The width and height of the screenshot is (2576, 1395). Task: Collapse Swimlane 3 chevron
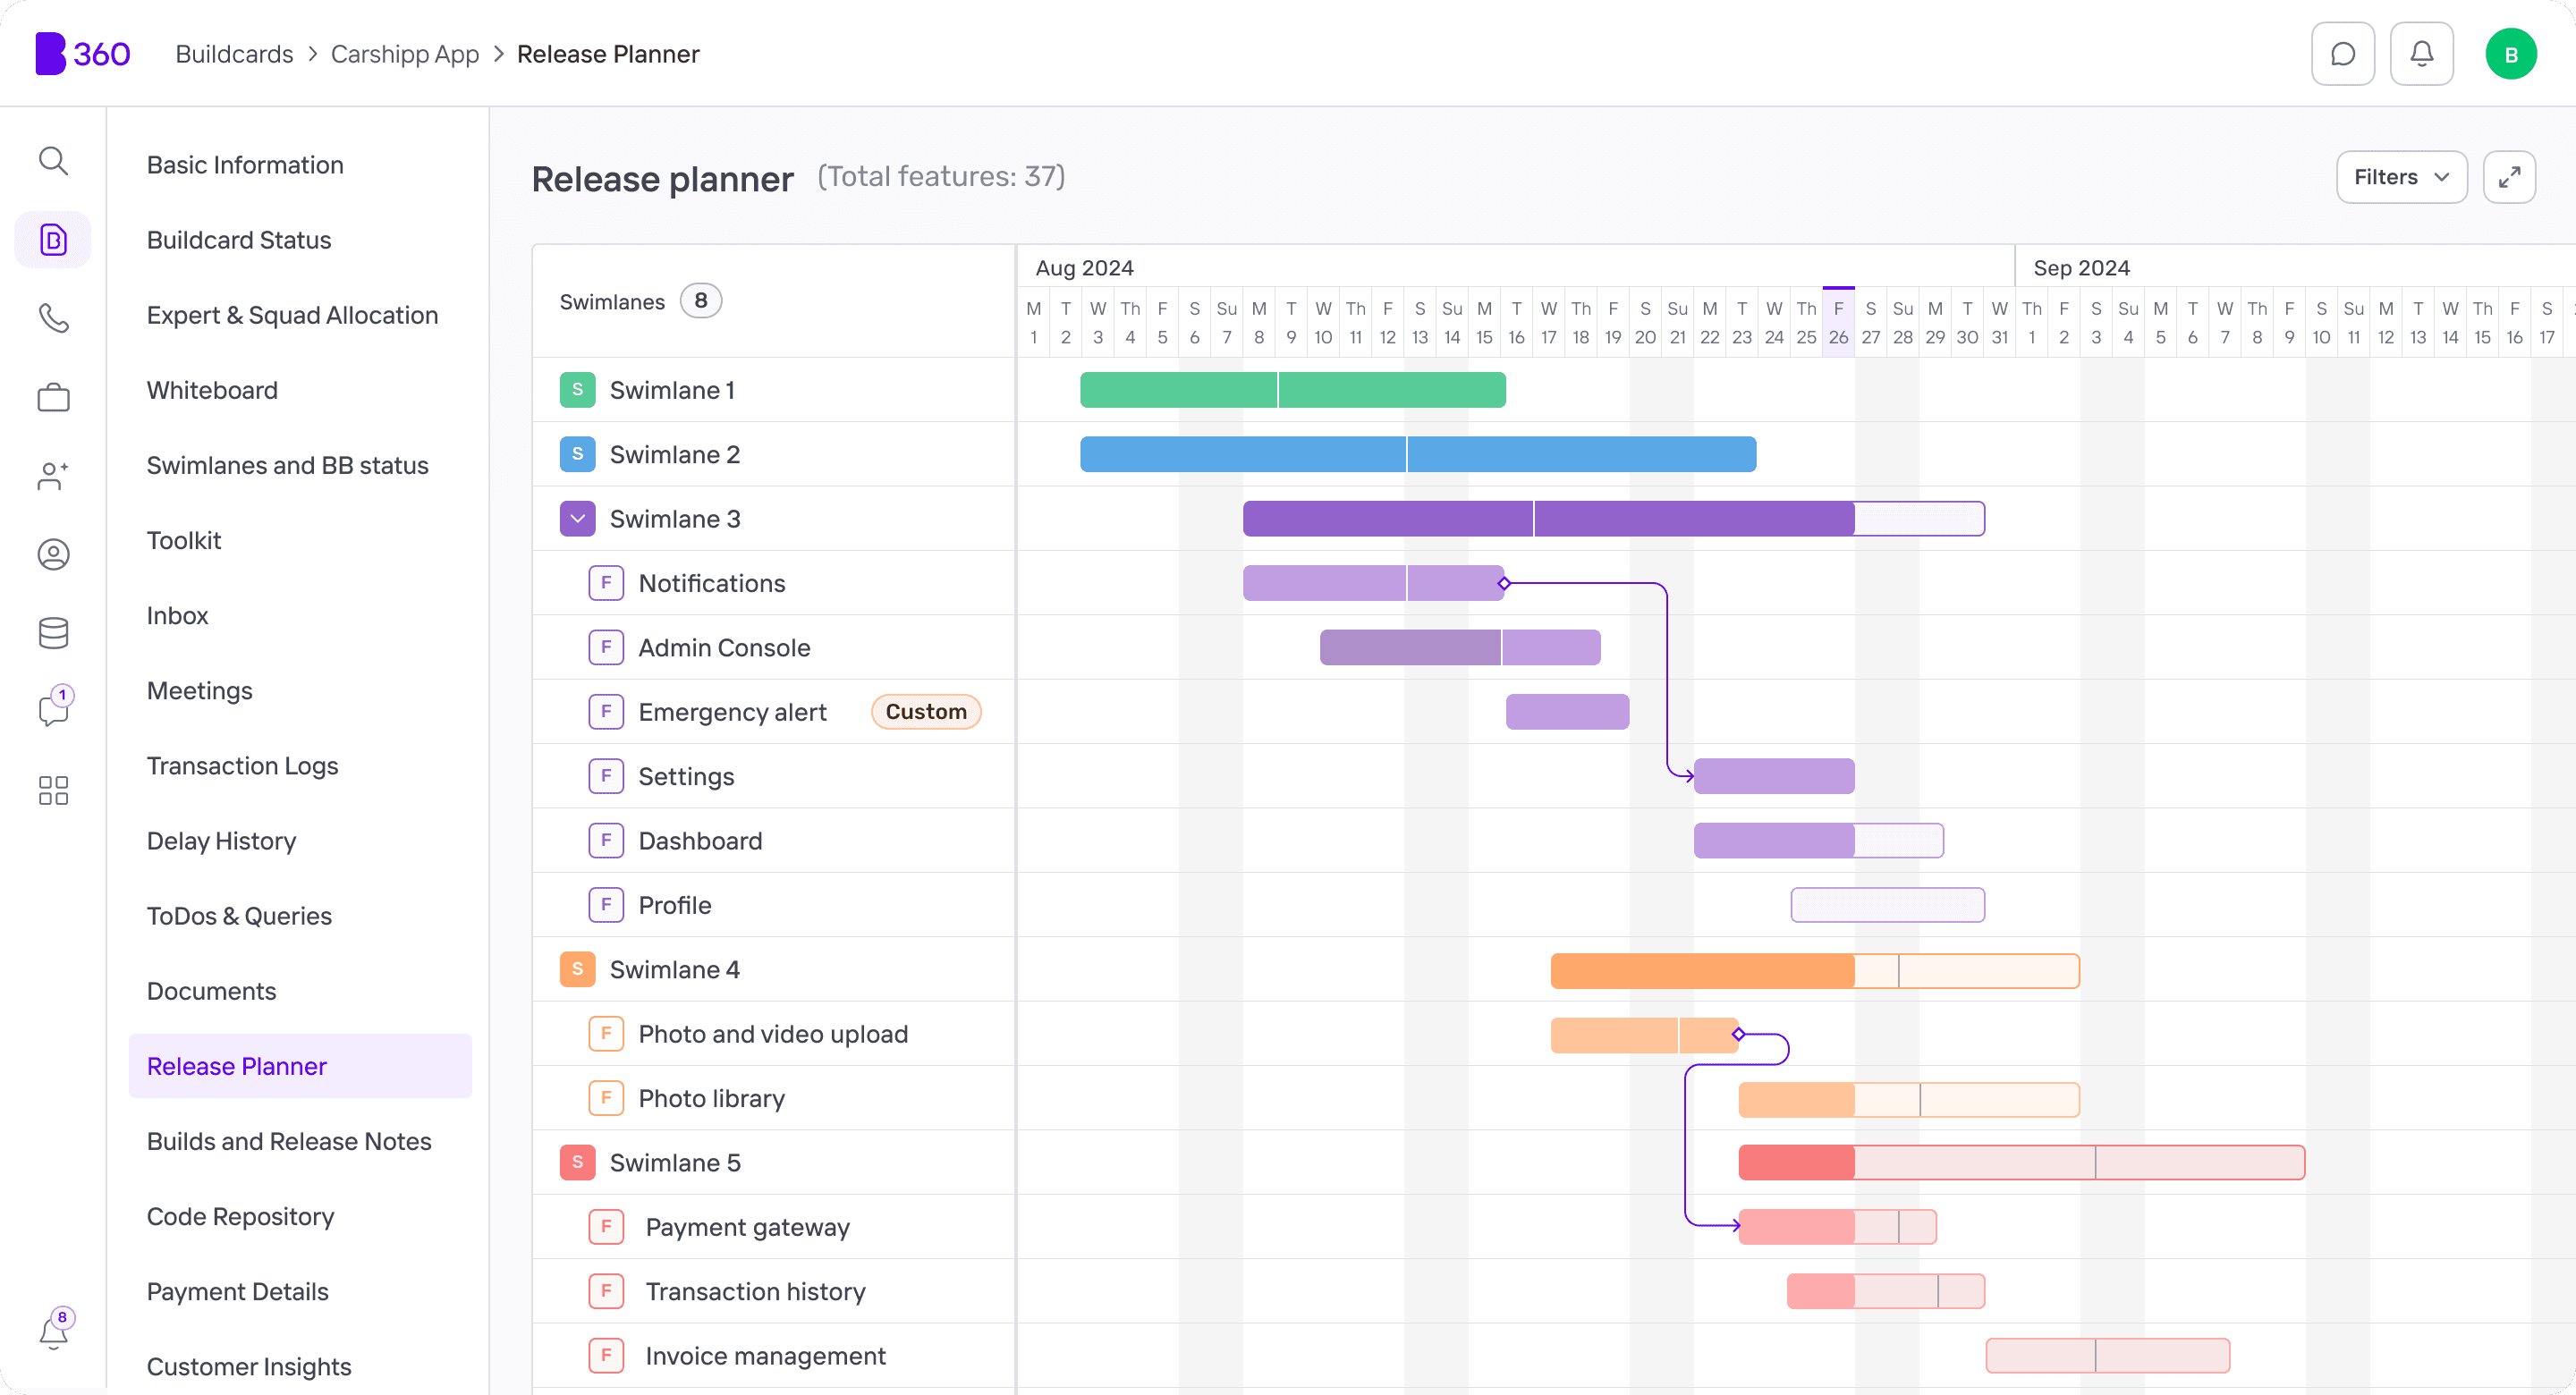[577, 519]
